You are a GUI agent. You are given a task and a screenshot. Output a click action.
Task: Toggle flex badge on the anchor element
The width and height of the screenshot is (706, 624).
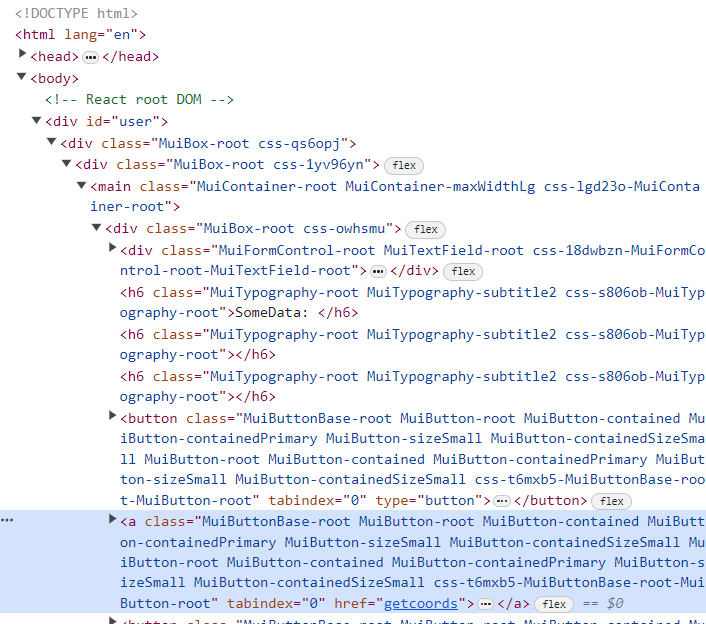[x=554, y=604]
